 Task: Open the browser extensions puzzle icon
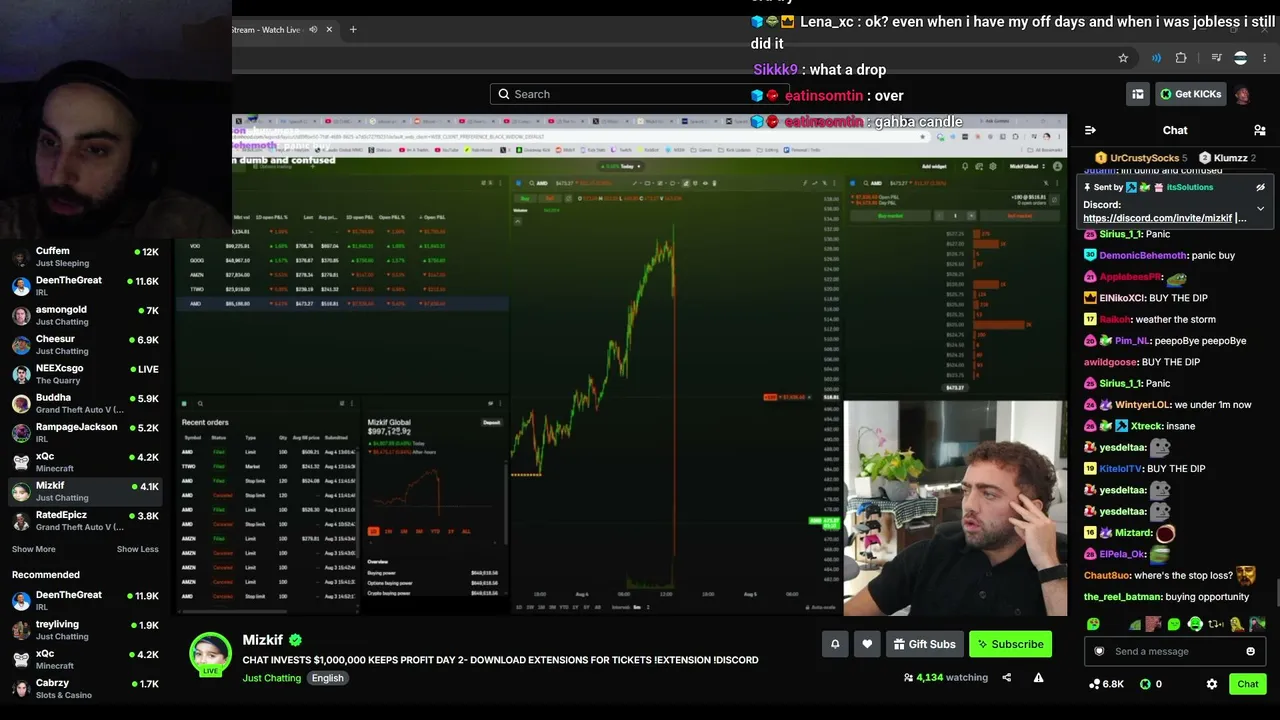[1181, 58]
